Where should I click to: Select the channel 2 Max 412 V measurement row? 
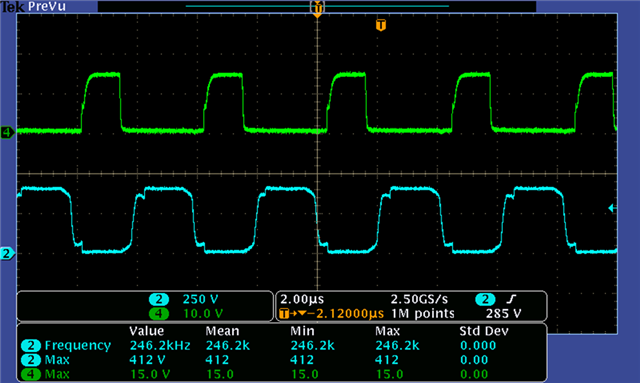pyautogui.click(x=282, y=360)
